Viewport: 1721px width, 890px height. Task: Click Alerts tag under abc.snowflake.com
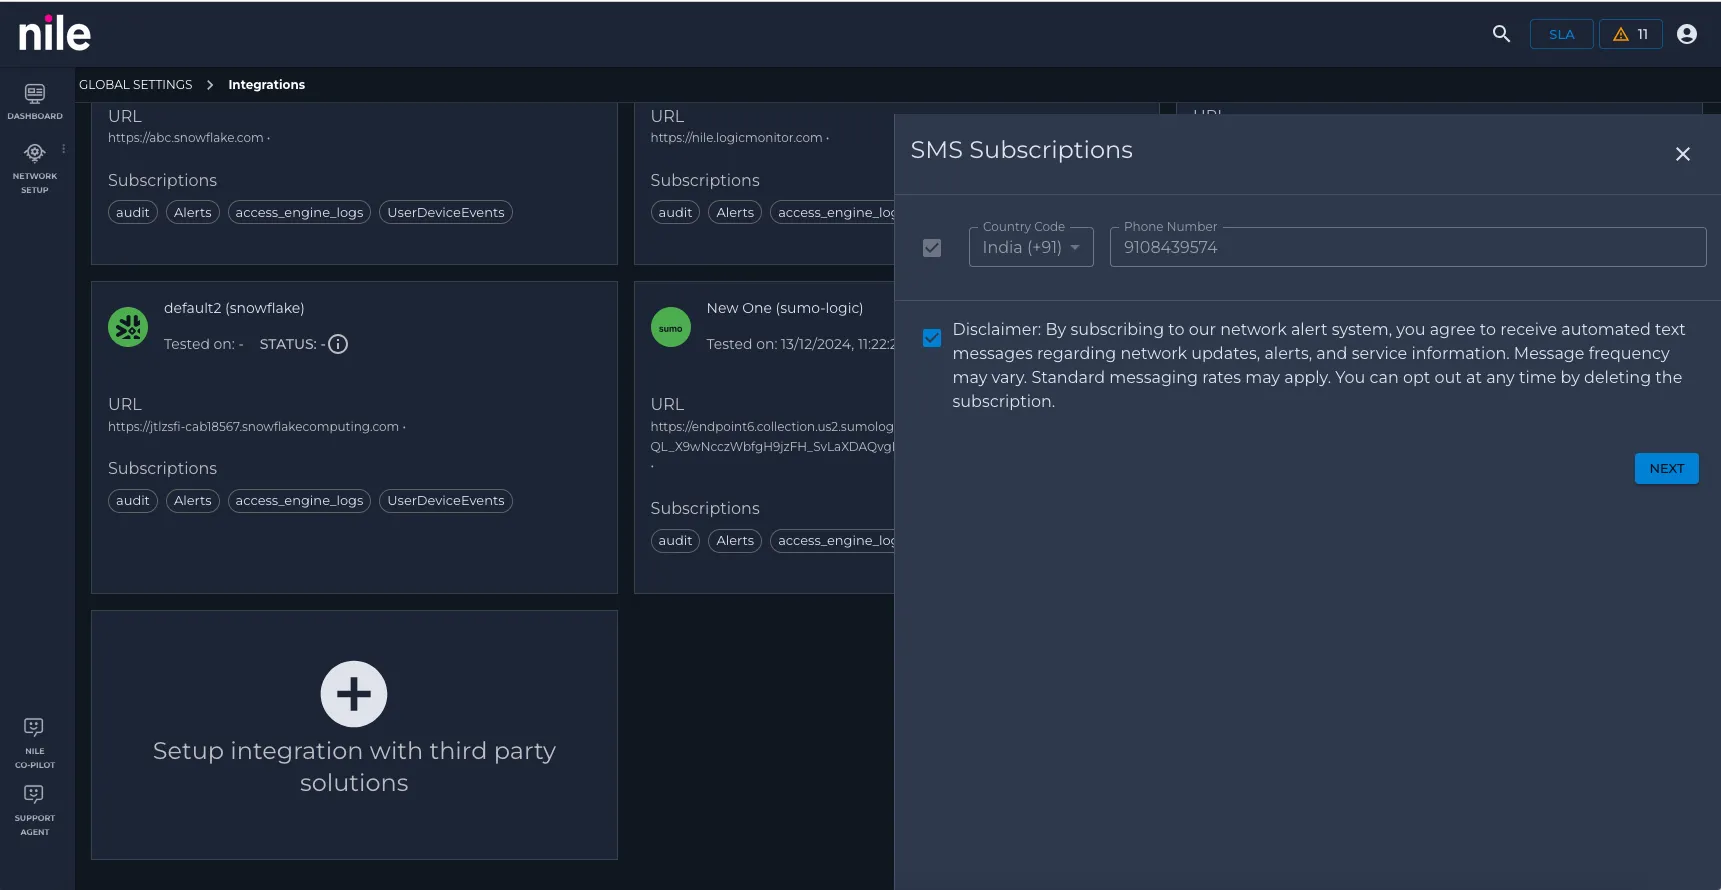click(193, 212)
